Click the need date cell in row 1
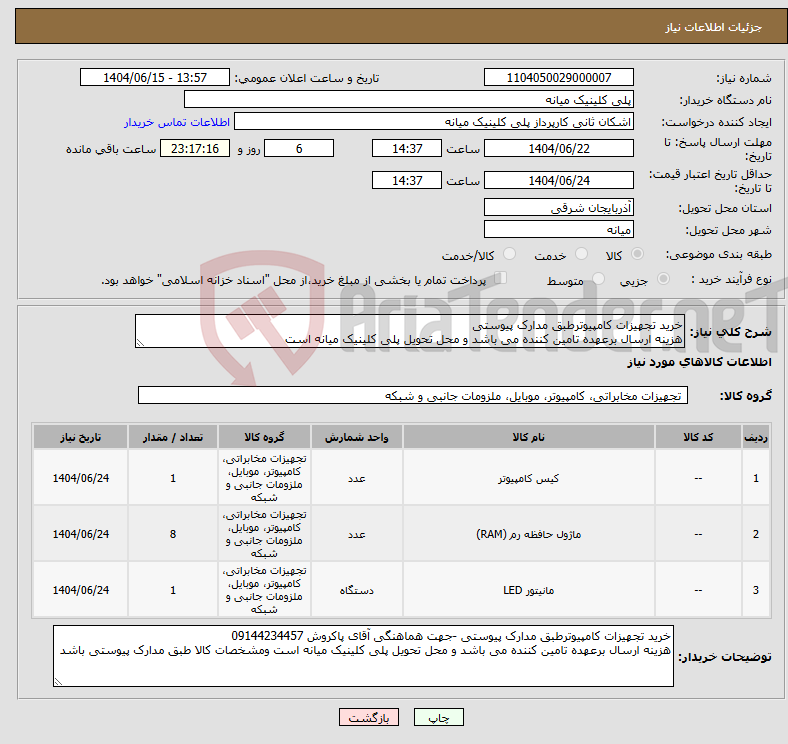 (80, 478)
